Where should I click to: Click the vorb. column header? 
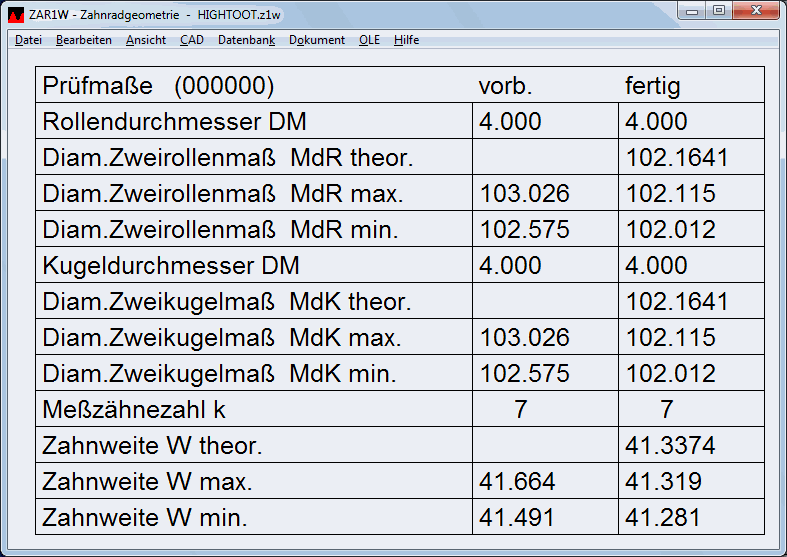coord(505,86)
